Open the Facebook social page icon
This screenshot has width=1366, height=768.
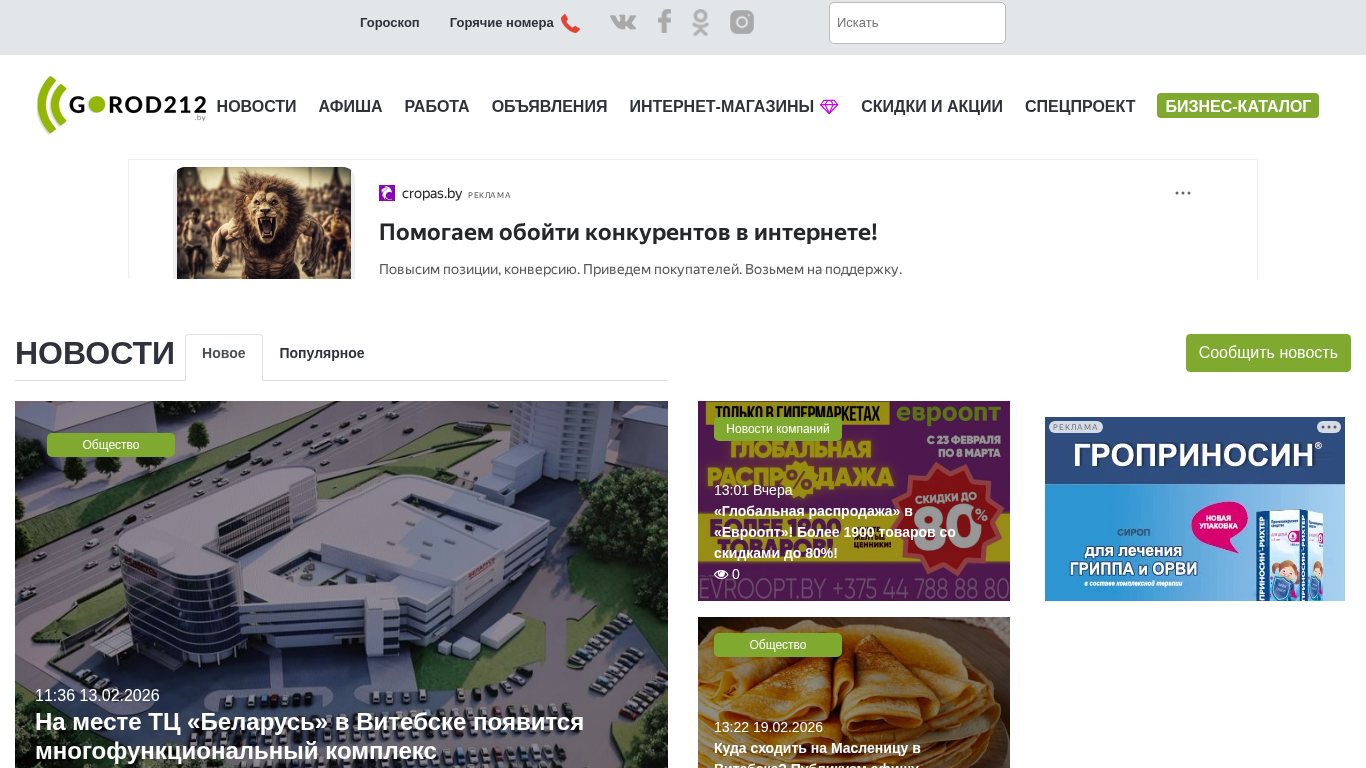point(664,21)
